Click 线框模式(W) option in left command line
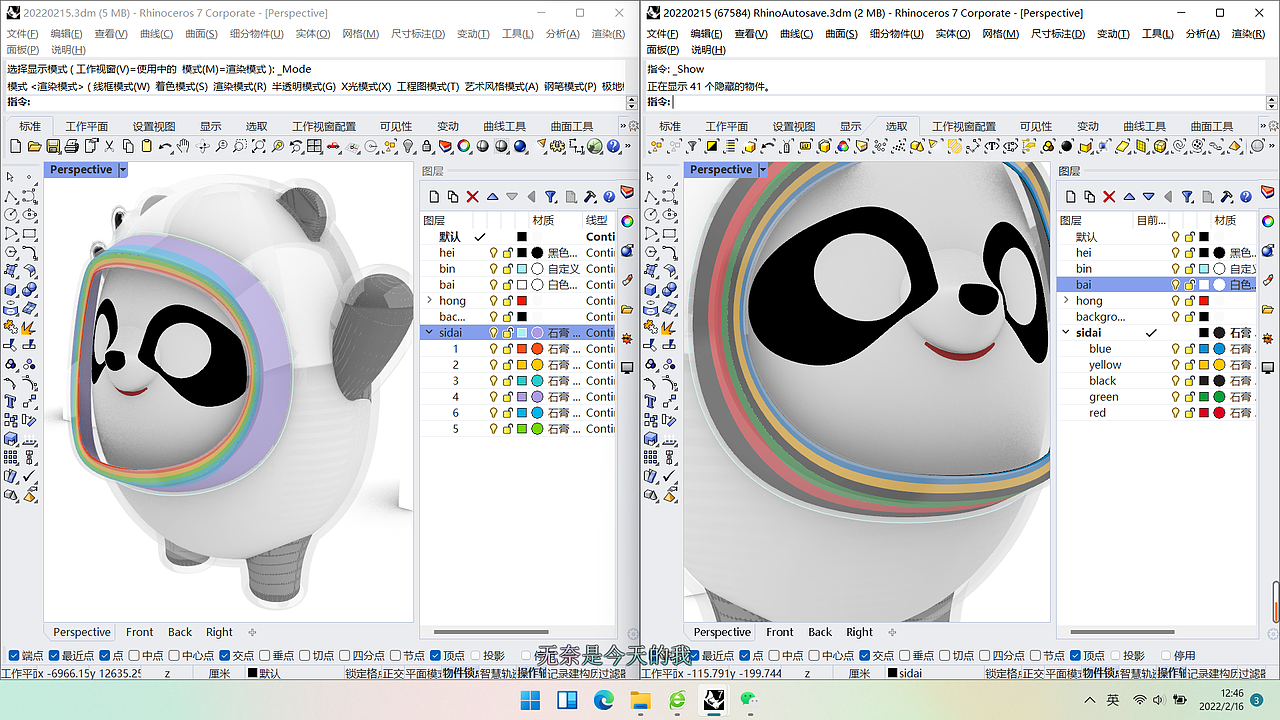This screenshot has width=1280, height=720. pos(121,87)
